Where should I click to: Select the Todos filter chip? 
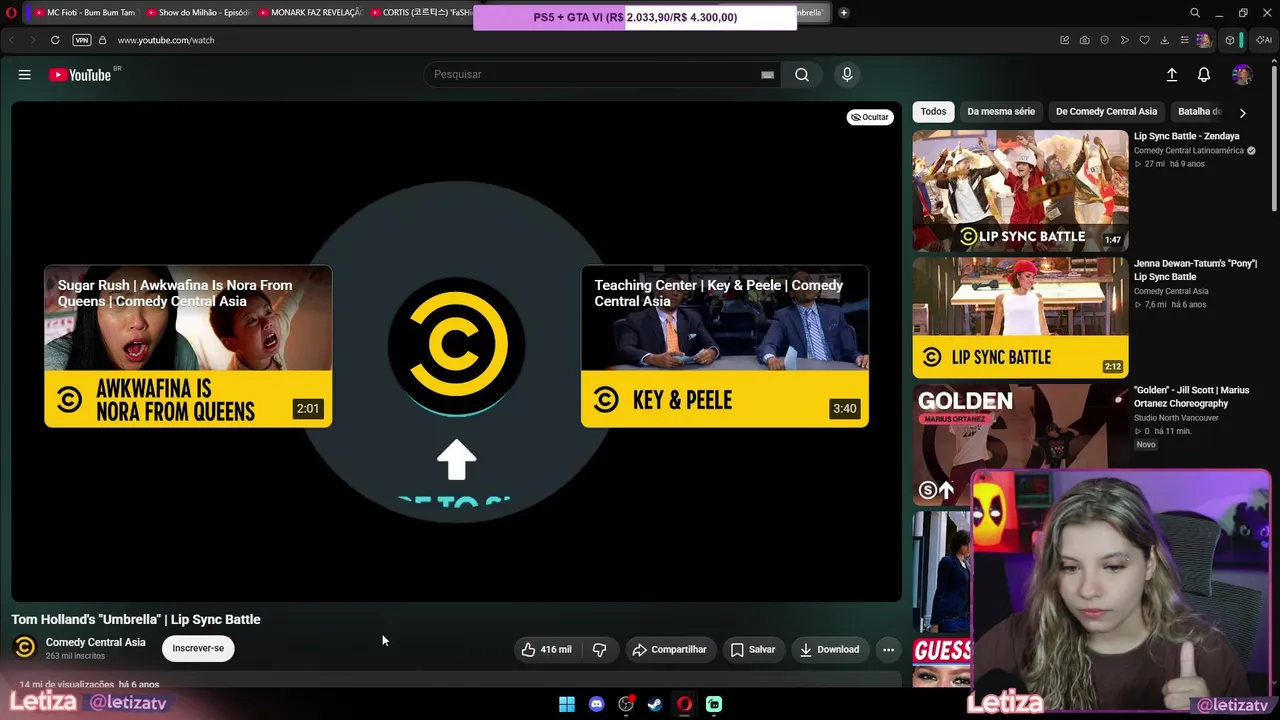(x=933, y=112)
